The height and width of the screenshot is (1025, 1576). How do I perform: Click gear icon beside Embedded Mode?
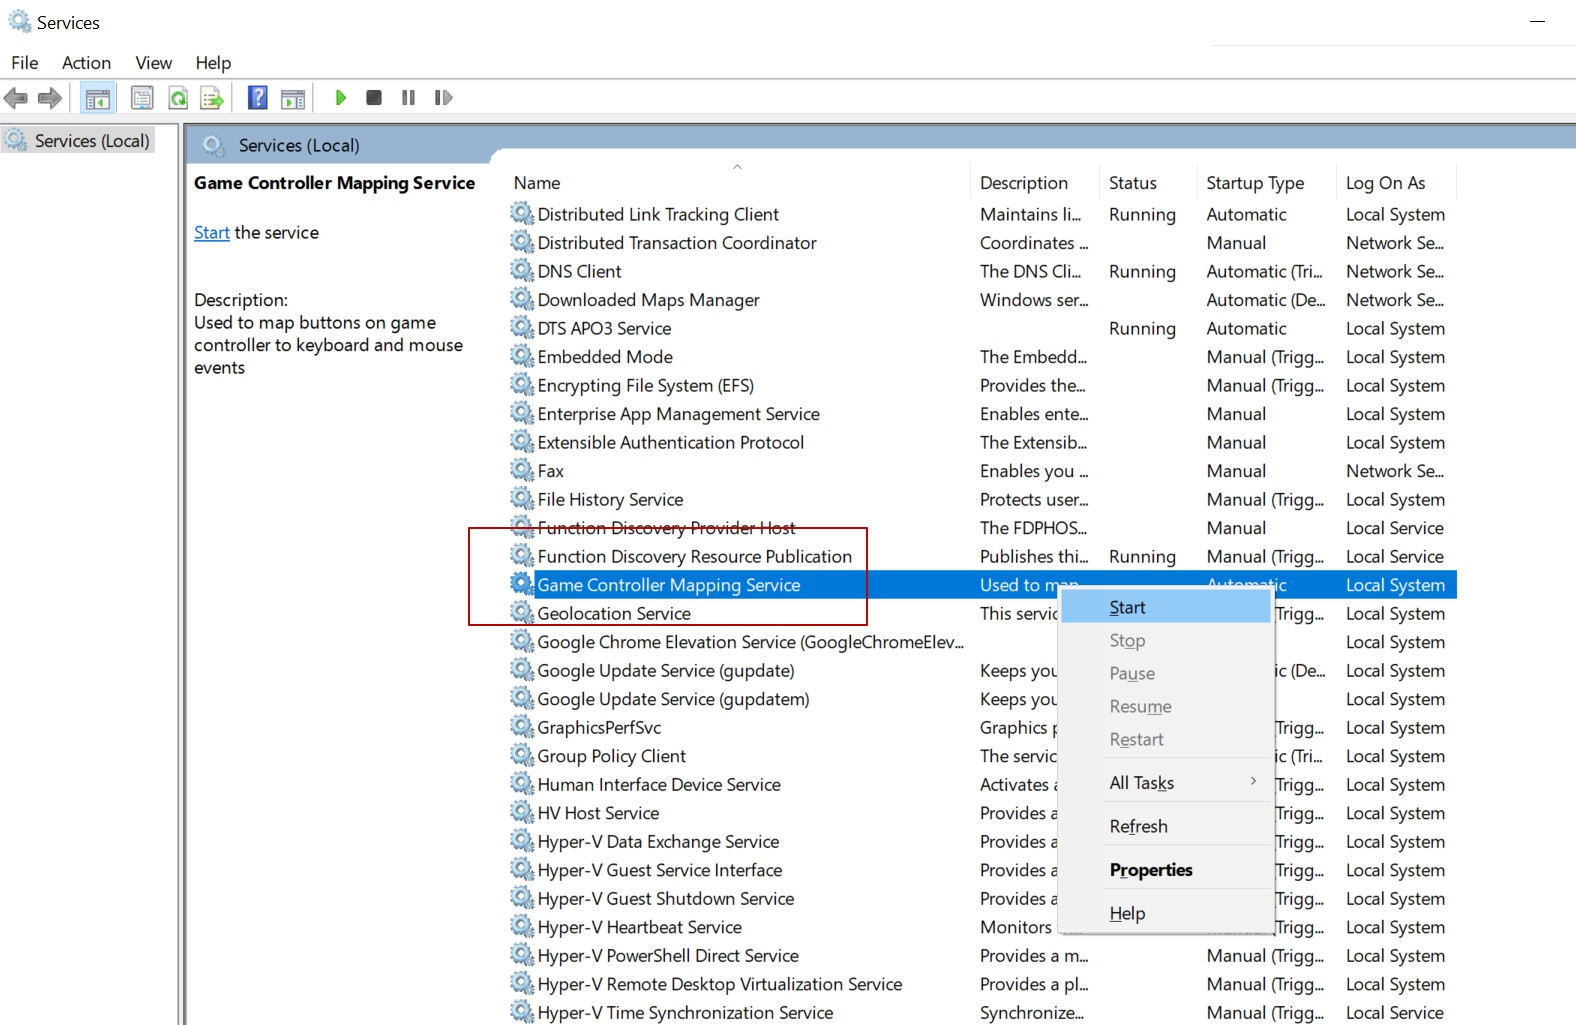click(522, 355)
